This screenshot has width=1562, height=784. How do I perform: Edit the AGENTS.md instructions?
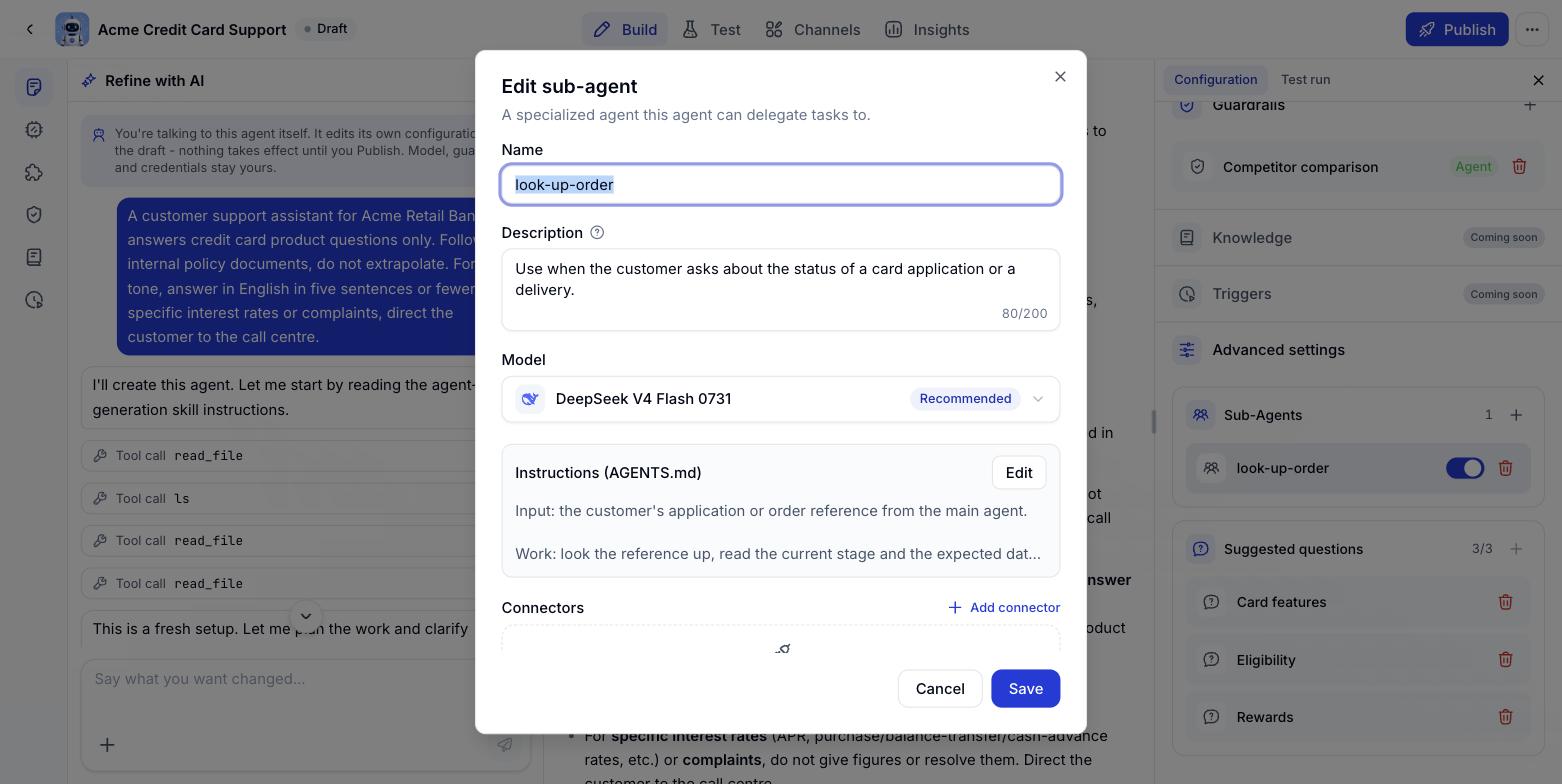point(1018,473)
